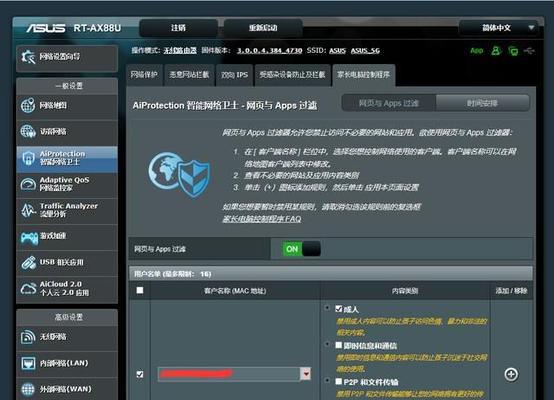554x400 pixels.
Task: Open the language dropdown 简体中文
Action: pyautogui.click(x=499, y=28)
